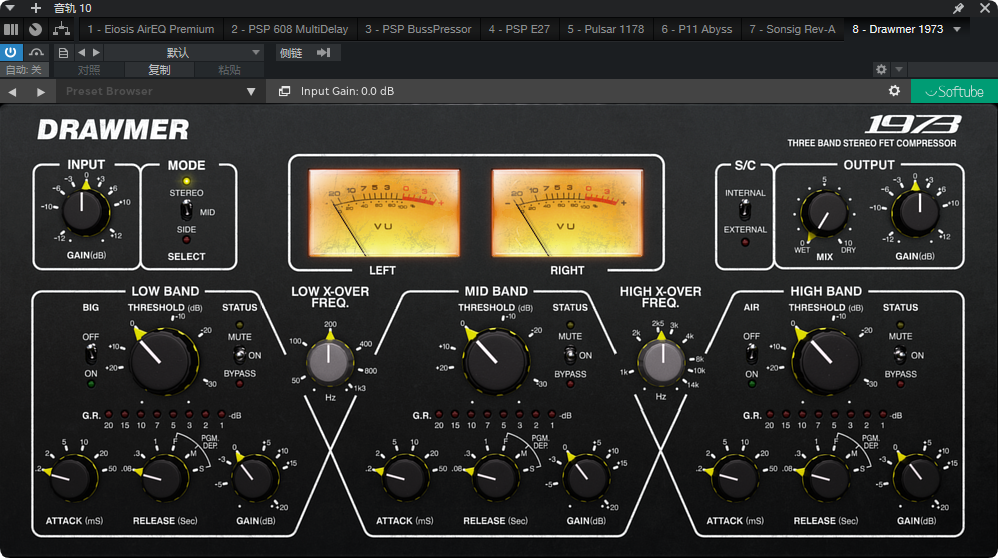
Task: Open the channel editor bars icon
Action: point(11,29)
